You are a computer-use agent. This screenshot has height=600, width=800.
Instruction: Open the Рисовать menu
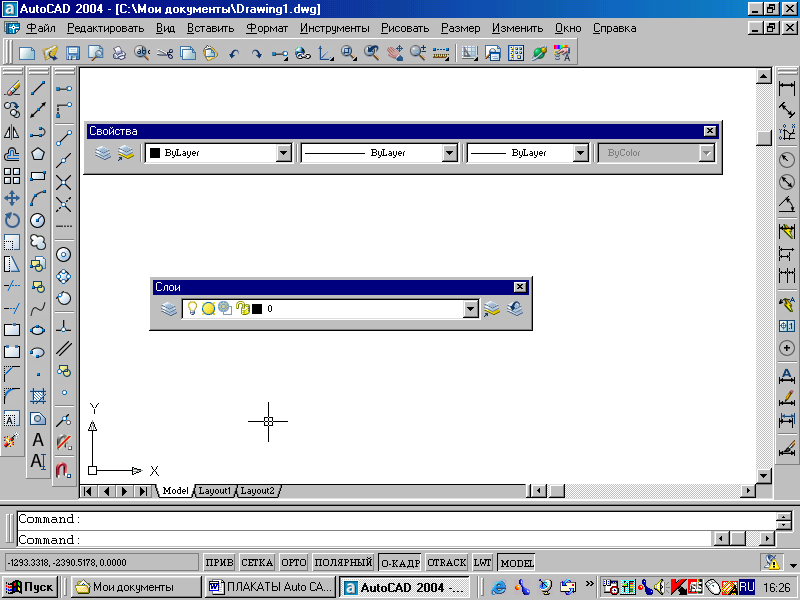(x=405, y=28)
